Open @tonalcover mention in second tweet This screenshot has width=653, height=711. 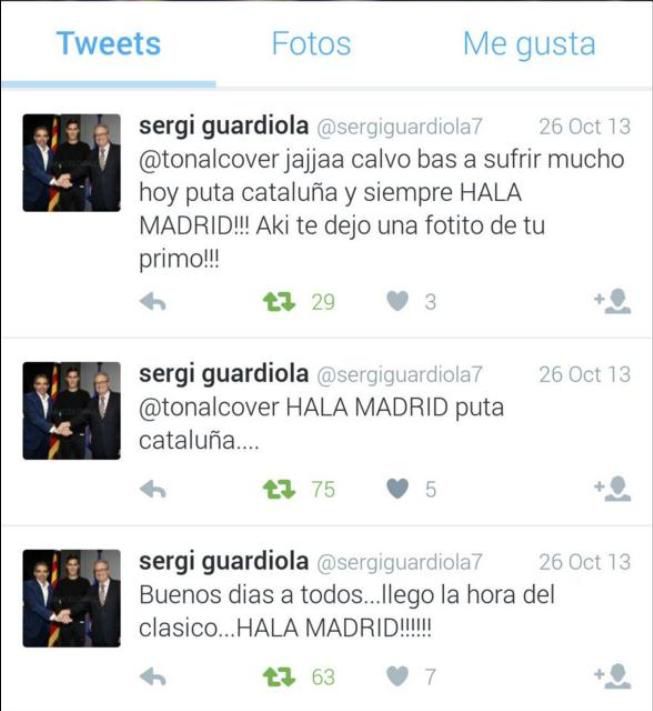click(x=209, y=408)
